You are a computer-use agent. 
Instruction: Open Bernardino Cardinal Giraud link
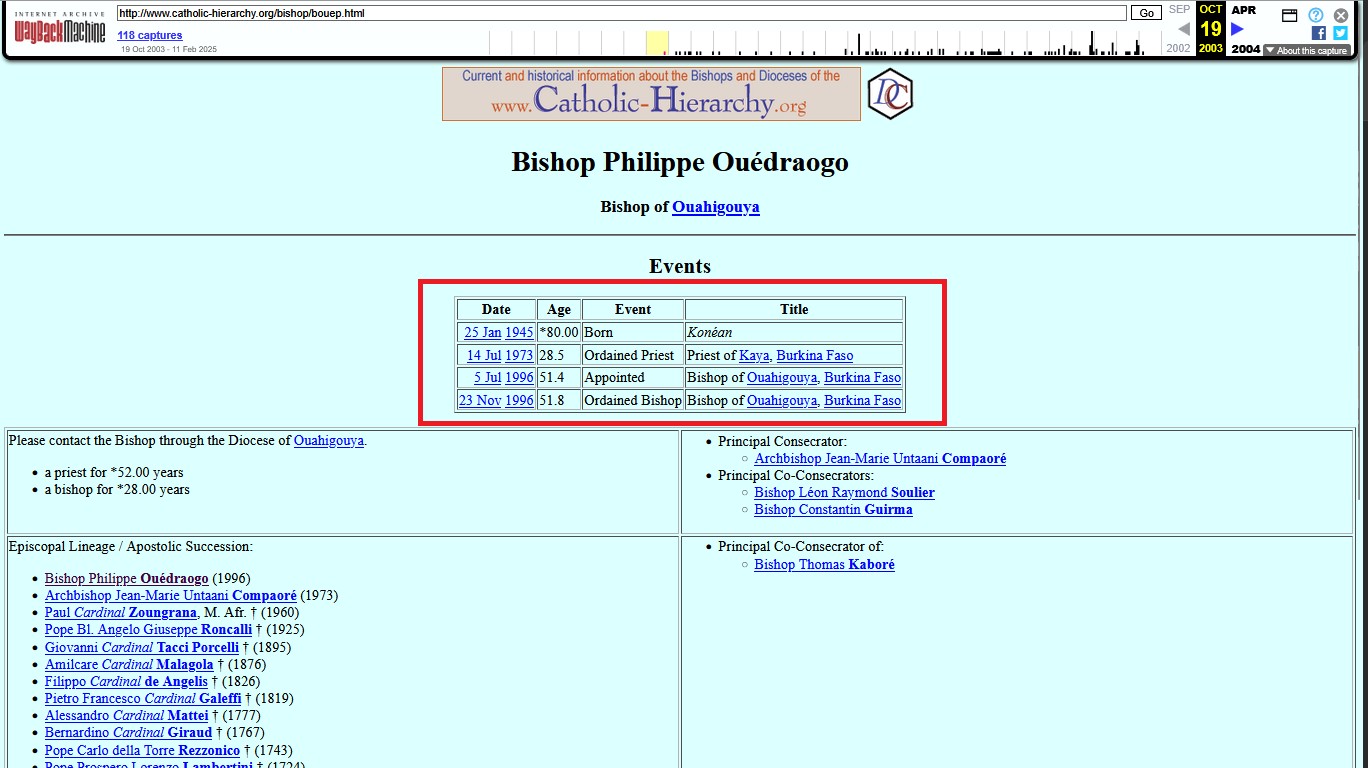click(x=128, y=732)
